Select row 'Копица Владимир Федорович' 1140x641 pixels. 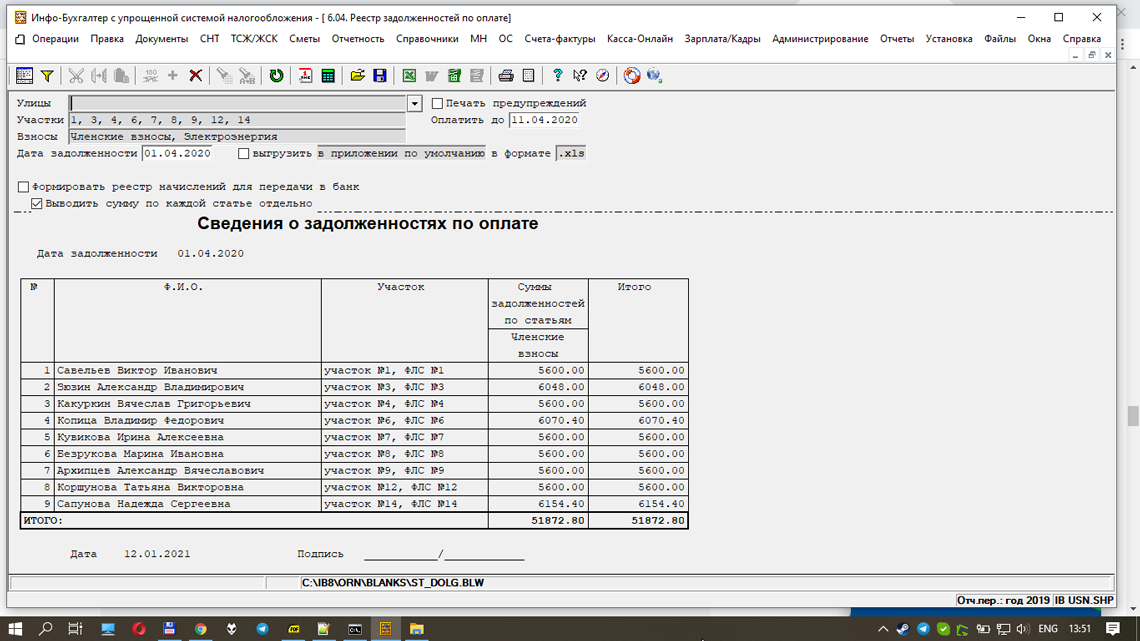pyautogui.click(x=354, y=421)
